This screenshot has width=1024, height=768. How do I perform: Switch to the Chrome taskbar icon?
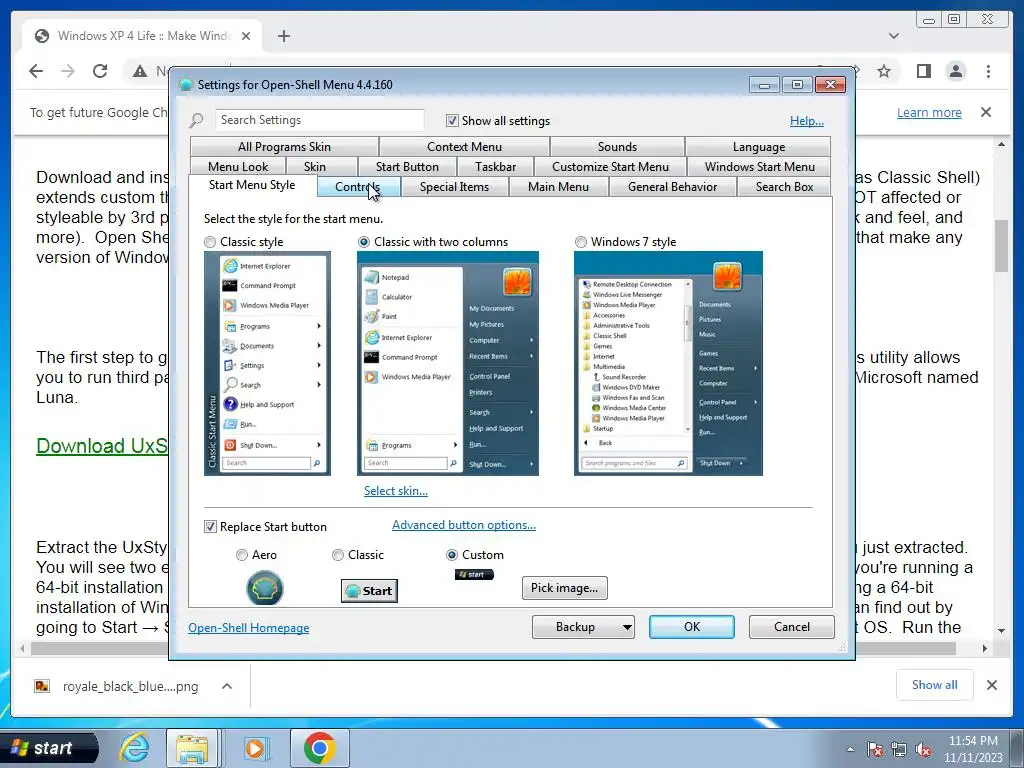tap(319, 748)
